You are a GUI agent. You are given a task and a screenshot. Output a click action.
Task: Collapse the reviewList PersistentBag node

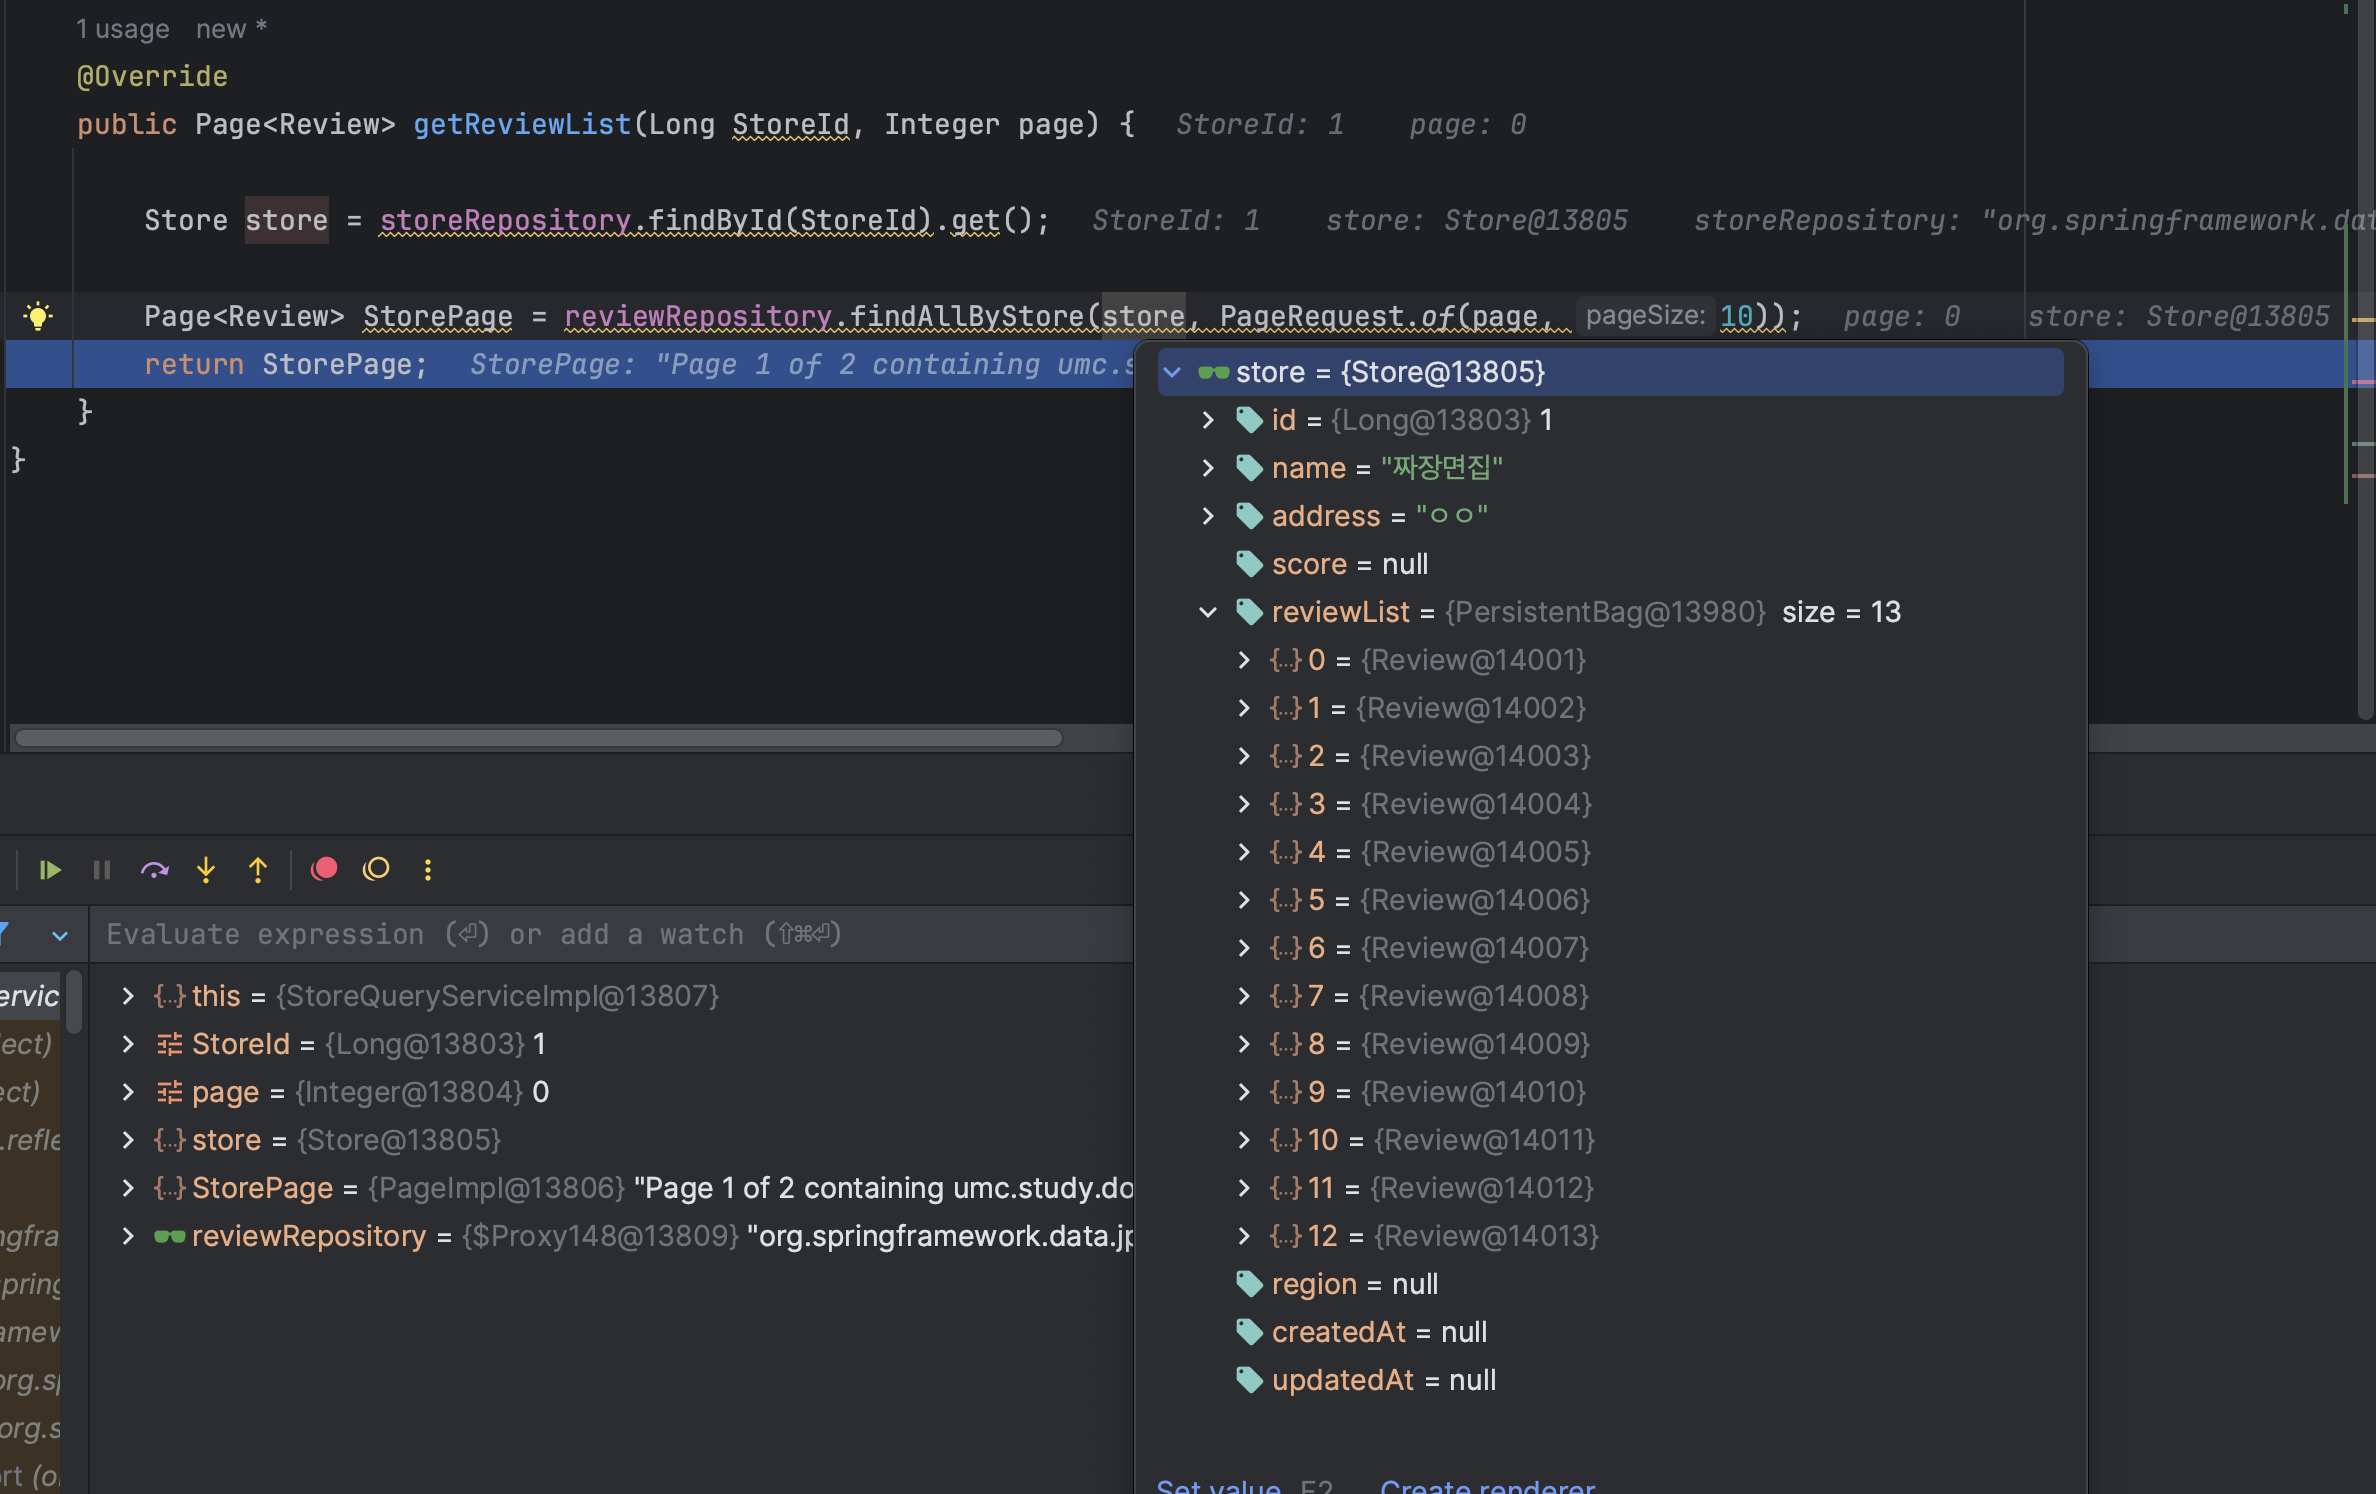pyautogui.click(x=1208, y=612)
